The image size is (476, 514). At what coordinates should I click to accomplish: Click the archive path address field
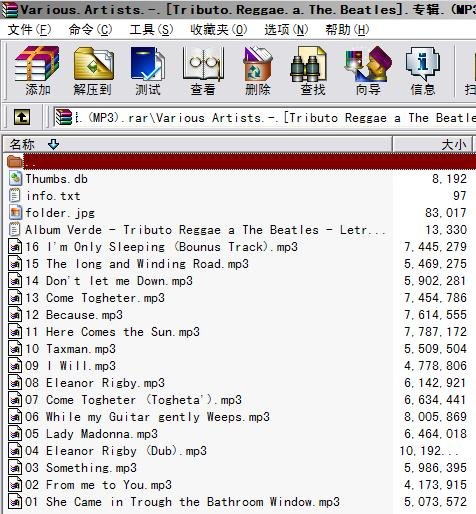pyautogui.click(x=264, y=117)
